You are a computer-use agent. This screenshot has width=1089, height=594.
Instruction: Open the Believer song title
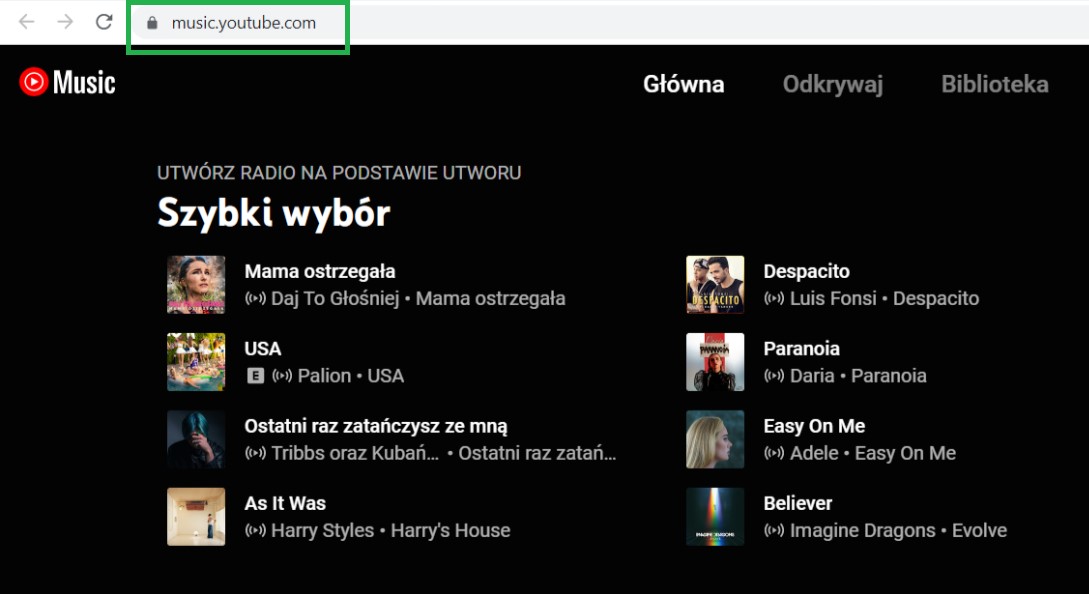coord(797,503)
